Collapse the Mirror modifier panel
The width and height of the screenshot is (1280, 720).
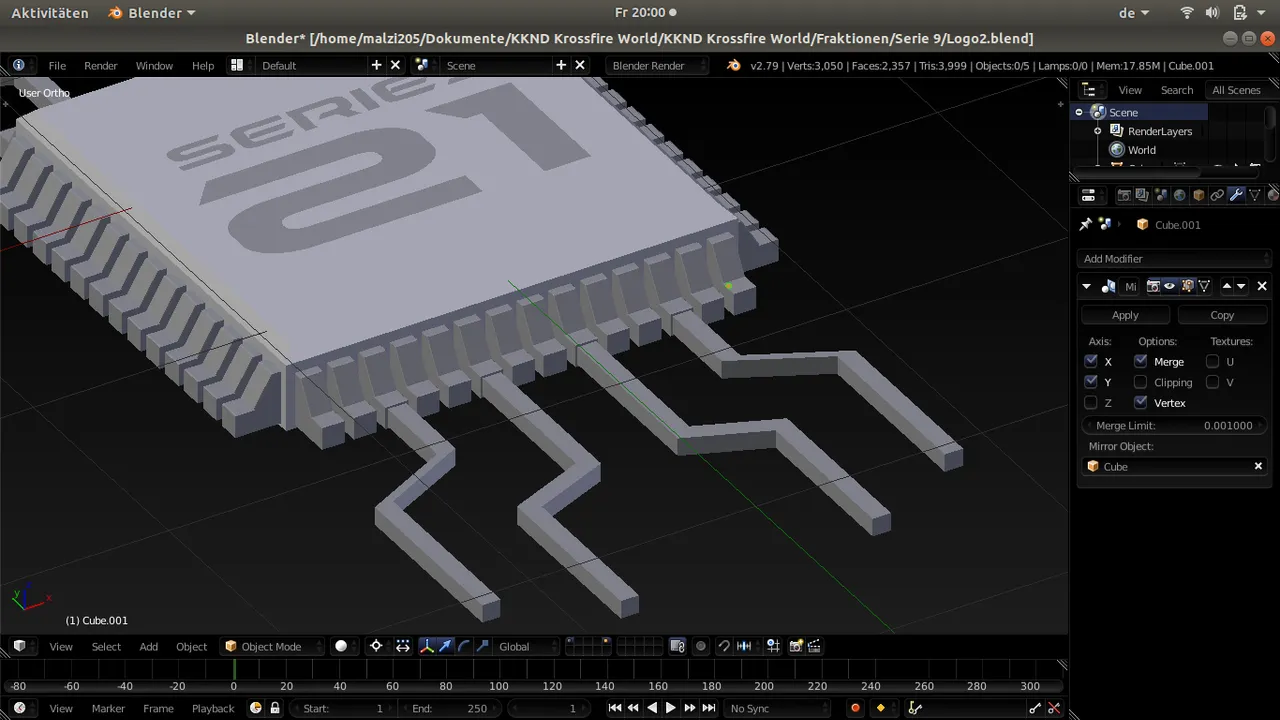pos(1086,286)
